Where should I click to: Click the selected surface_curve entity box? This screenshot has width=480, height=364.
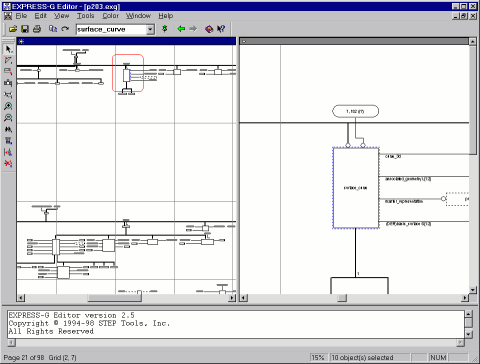pos(356,188)
